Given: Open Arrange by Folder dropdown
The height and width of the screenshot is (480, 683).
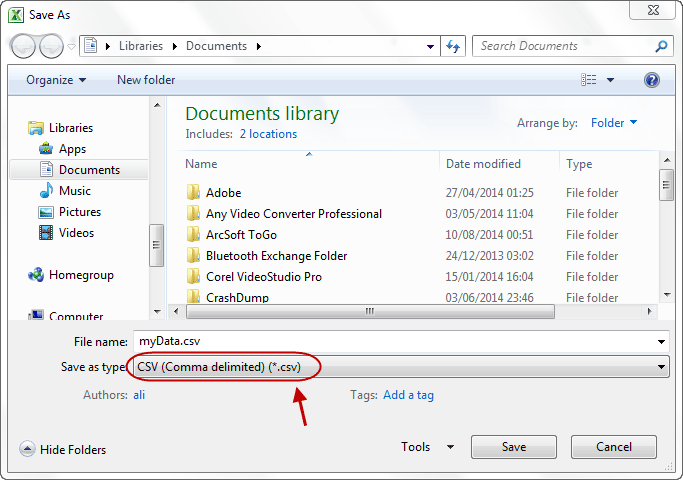Looking at the screenshot, I should click(614, 123).
